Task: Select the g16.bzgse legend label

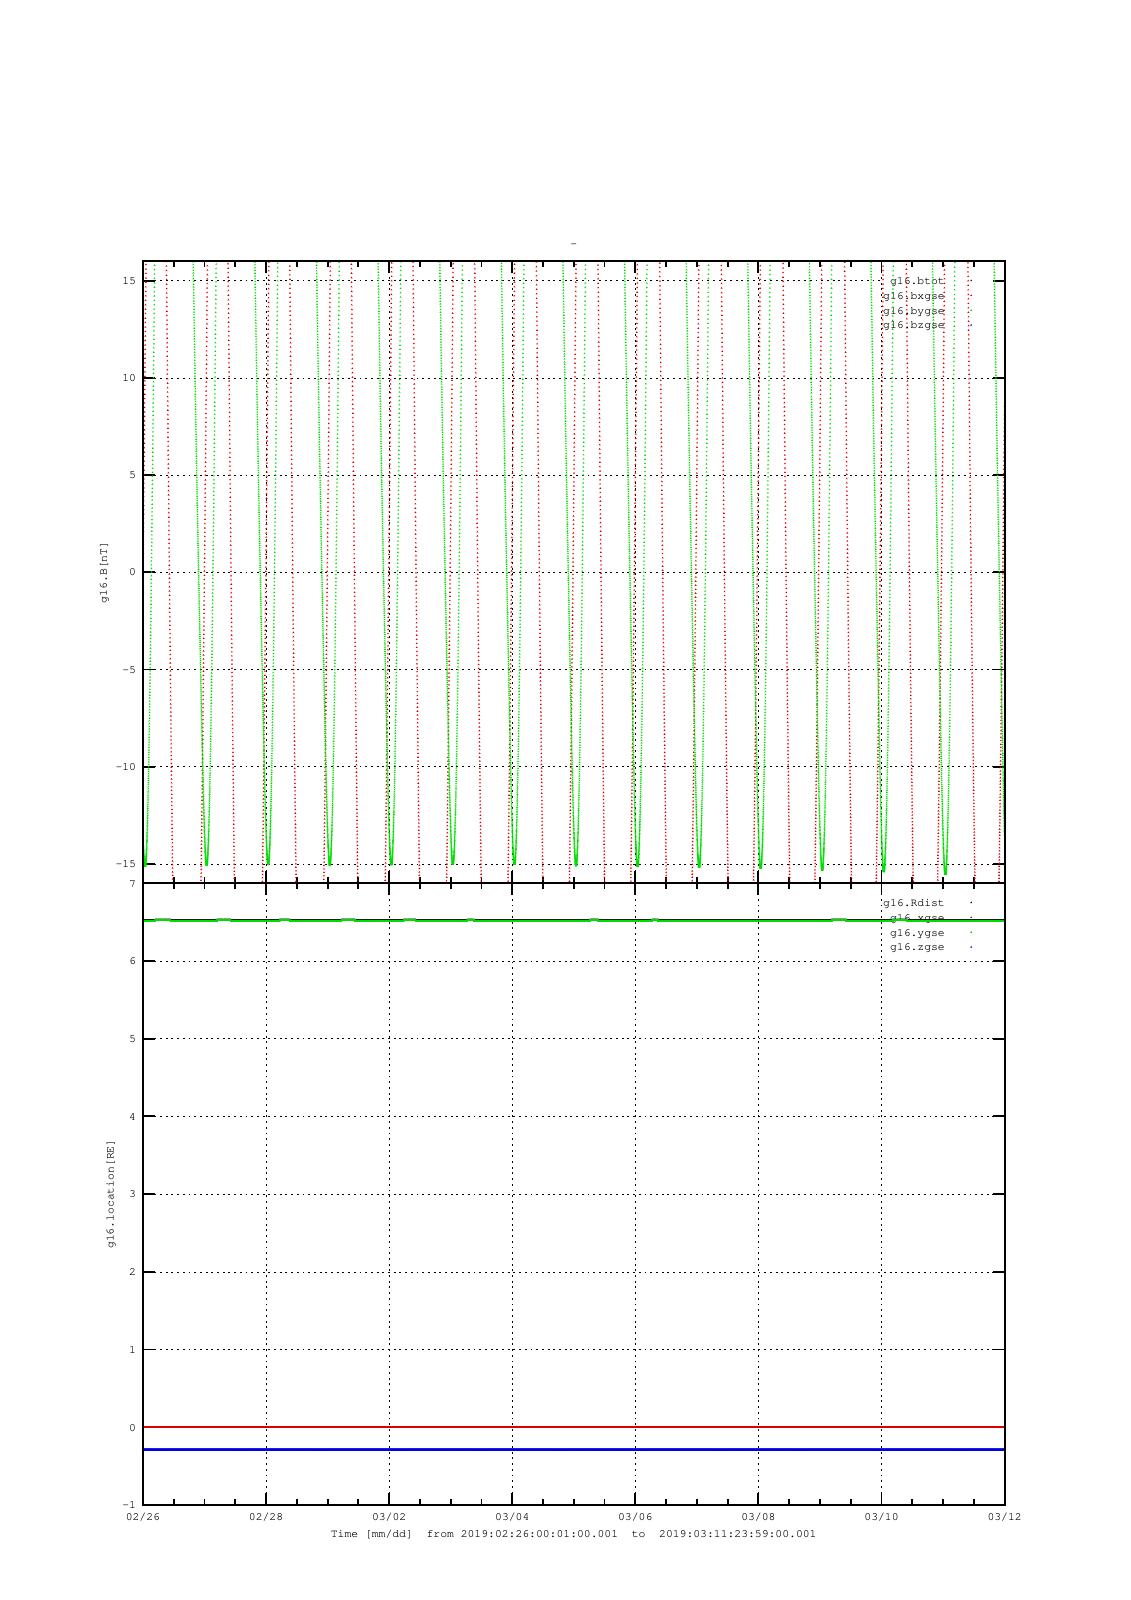Action: (913, 325)
